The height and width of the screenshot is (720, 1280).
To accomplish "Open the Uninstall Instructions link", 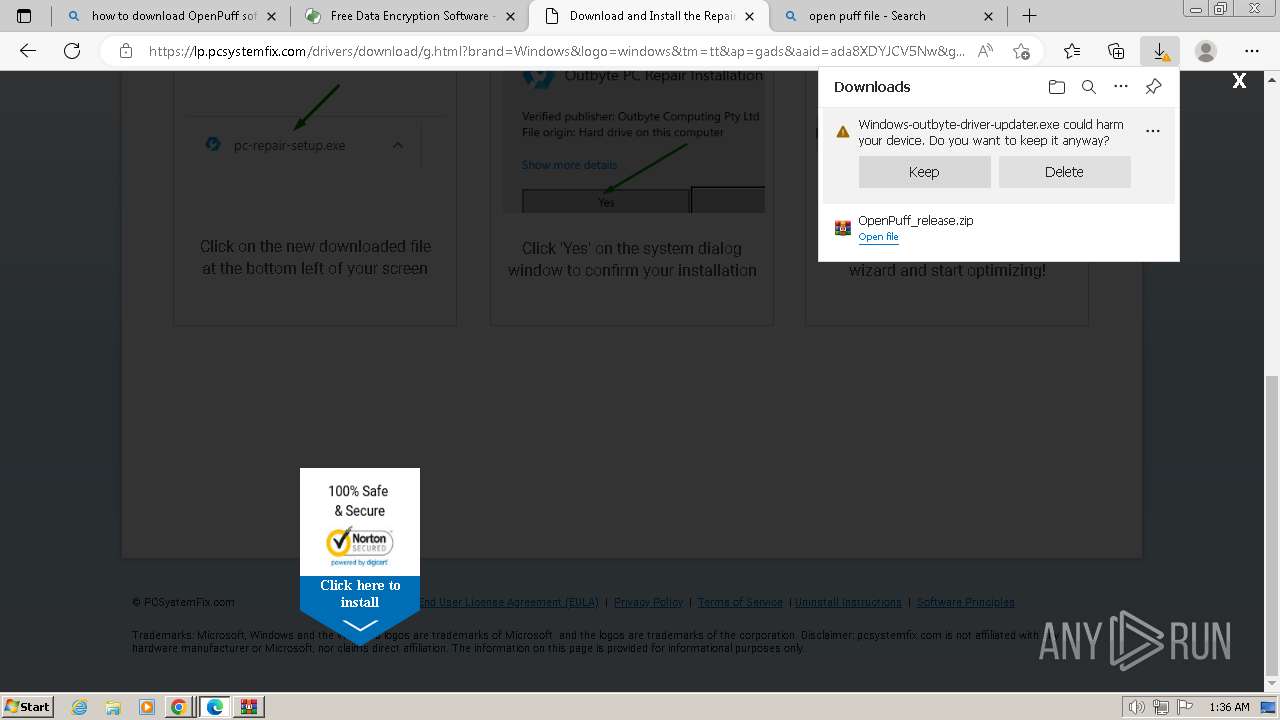I will pos(848,602).
